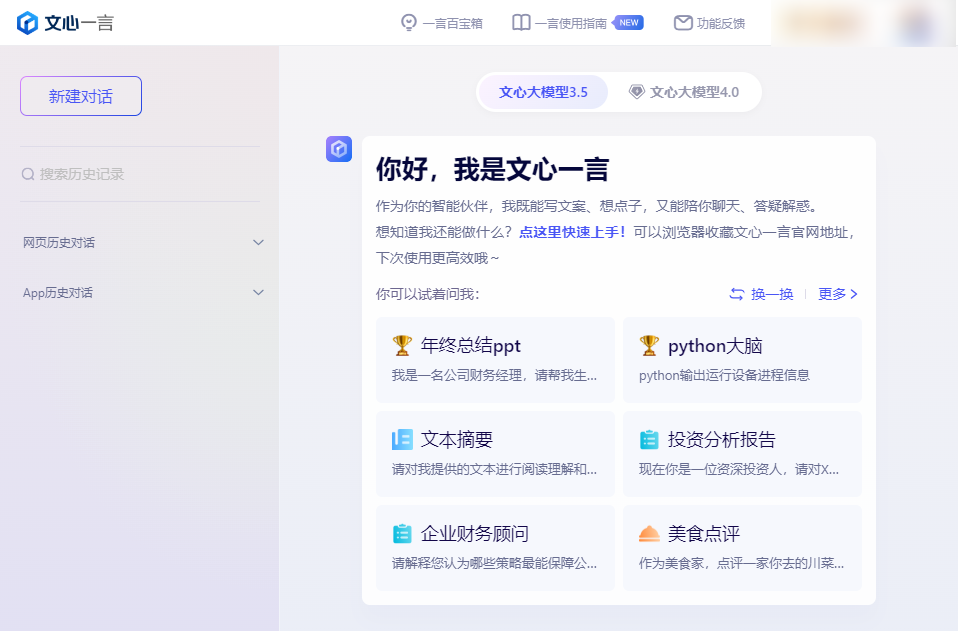Click text python输出运行设备进程信息

pos(724,375)
